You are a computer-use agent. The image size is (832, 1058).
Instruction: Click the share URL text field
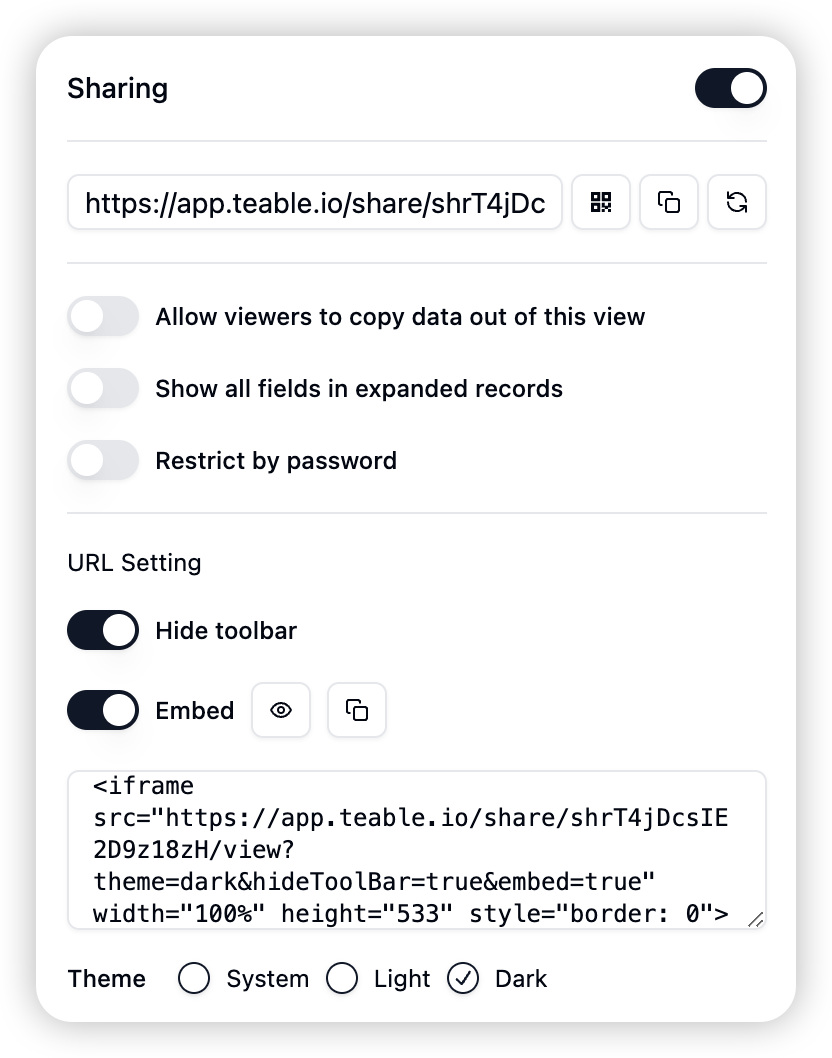click(x=314, y=202)
